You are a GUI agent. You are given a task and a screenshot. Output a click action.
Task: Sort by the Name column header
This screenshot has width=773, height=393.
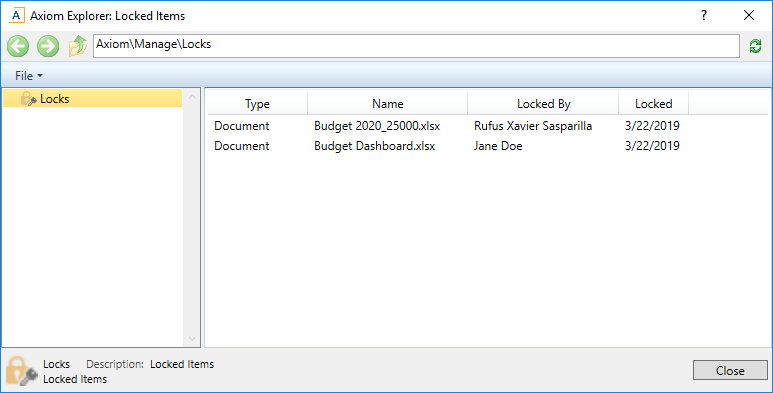(x=387, y=104)
